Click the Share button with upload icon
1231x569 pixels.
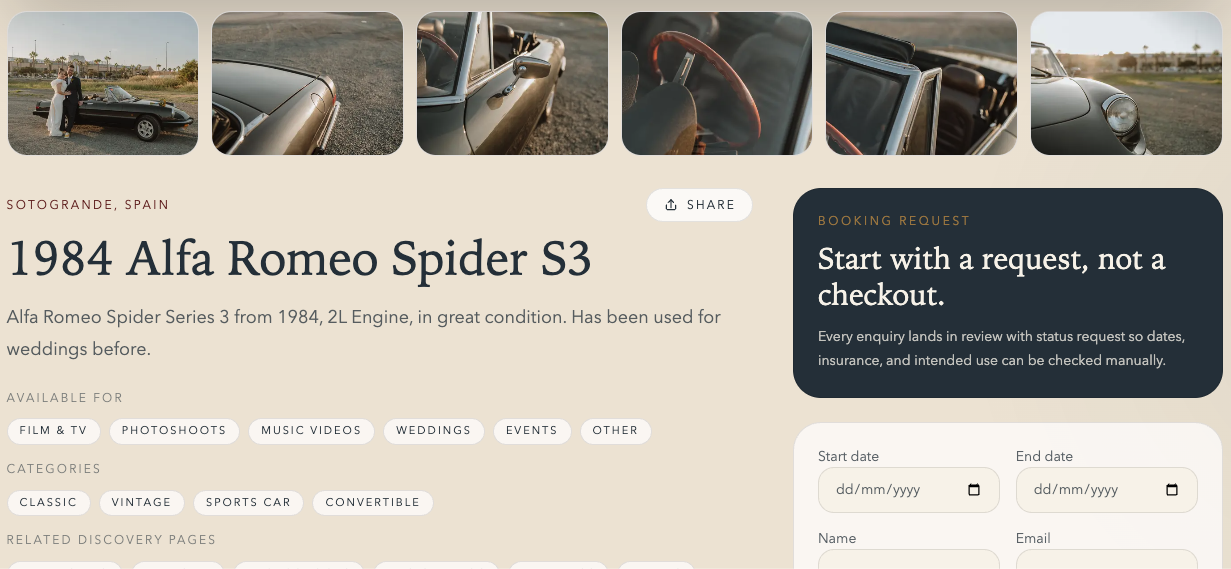tap(699, 205)
